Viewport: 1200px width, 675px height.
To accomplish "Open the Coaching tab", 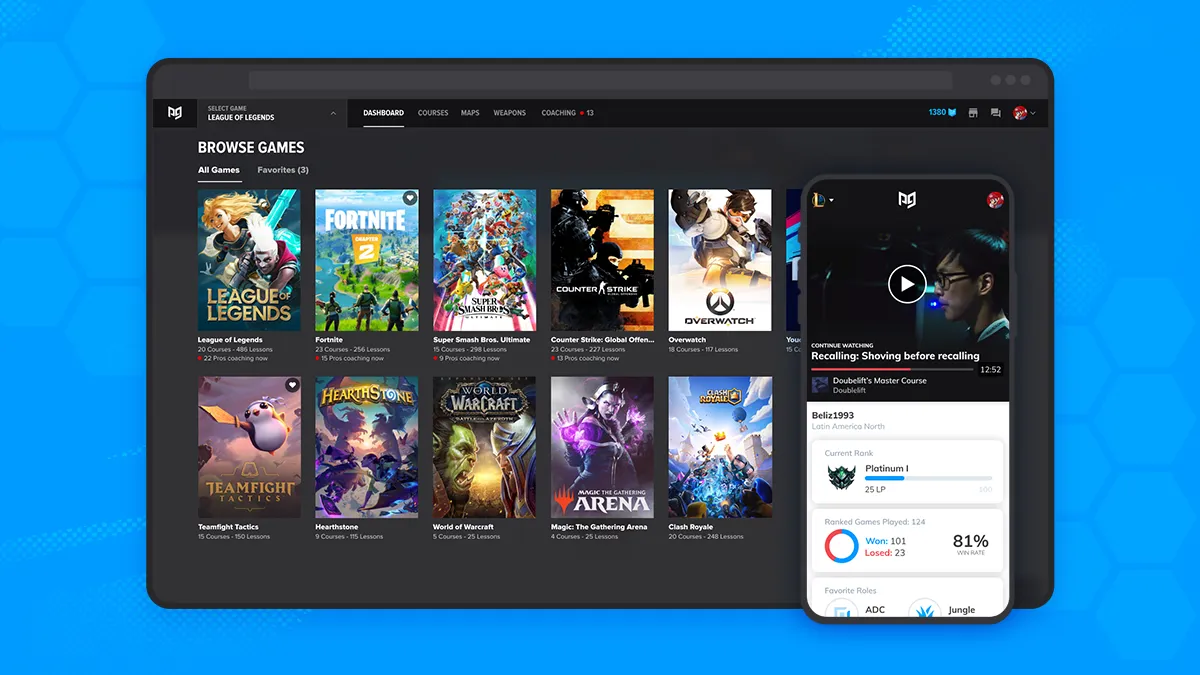I will click(559, 113).
